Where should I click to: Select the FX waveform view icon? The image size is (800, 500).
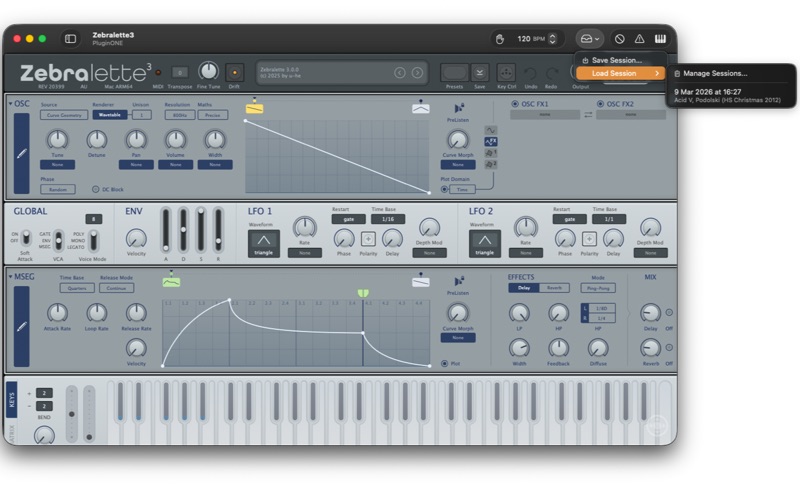pos(490,142)
